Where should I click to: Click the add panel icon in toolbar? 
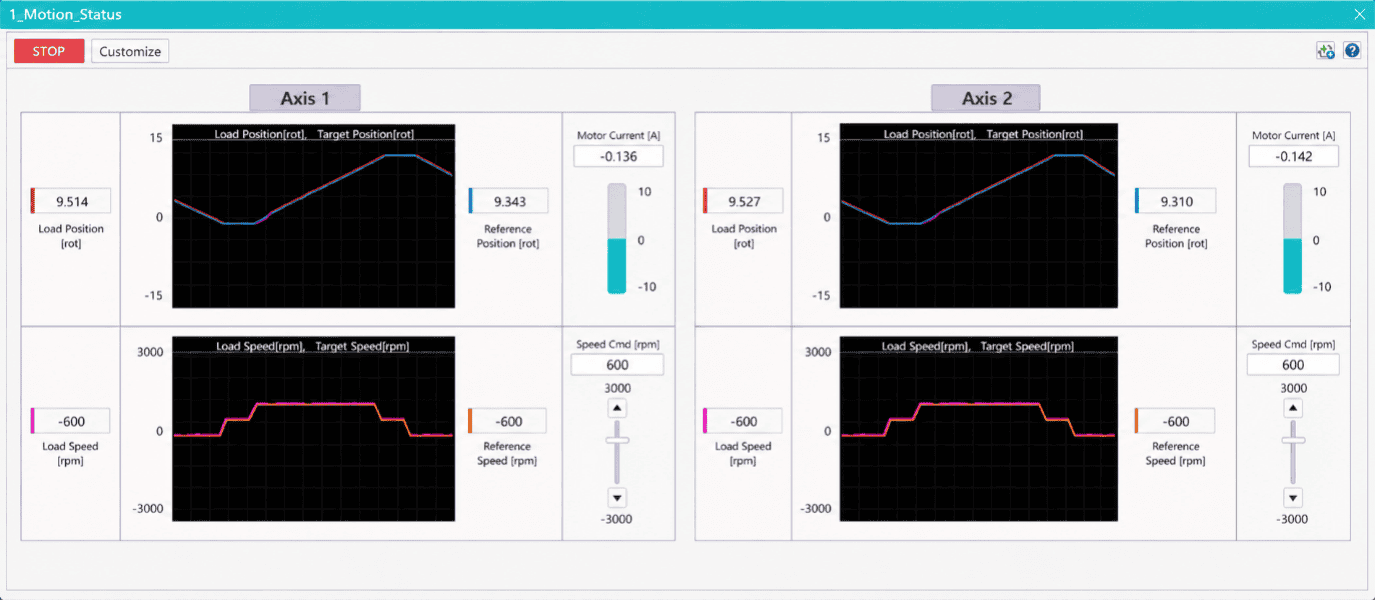click(1326, 51)
